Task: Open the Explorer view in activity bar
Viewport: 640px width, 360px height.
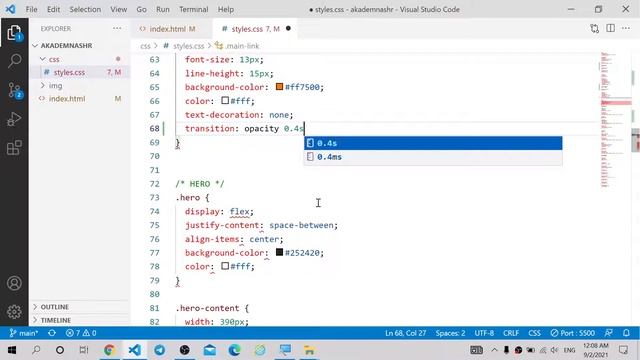Action: 14,33
